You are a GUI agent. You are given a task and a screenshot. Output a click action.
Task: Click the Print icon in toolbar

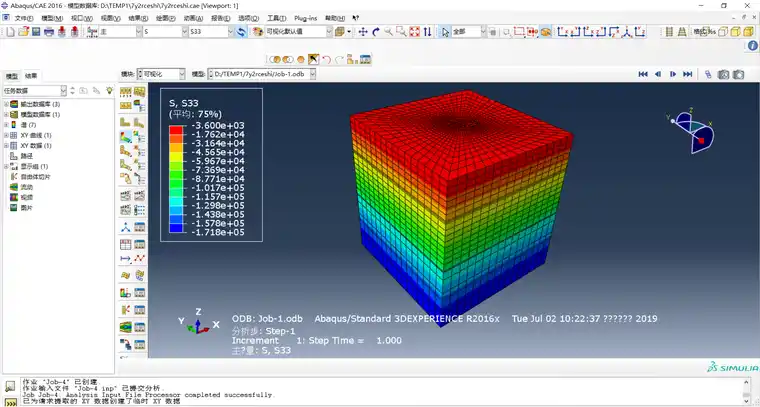coord(49,32)
